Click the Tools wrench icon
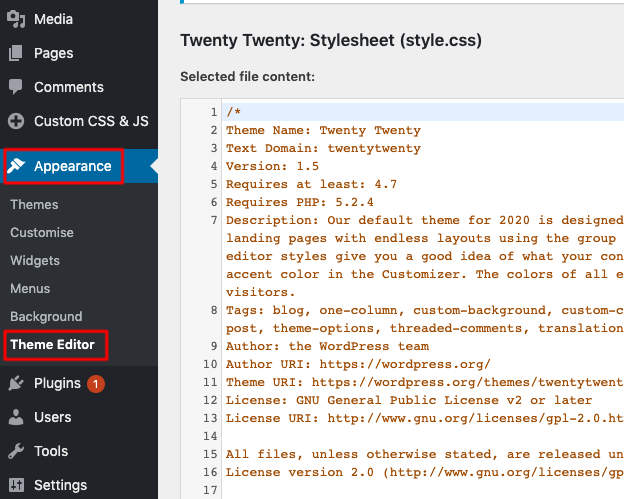Screen dimensions: 624x499 click(16, 451)
